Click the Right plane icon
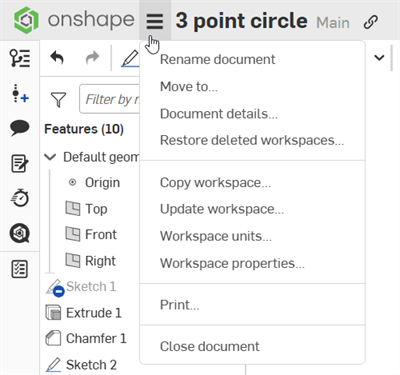This screenshot has height=375, width=400. [72, 261]
